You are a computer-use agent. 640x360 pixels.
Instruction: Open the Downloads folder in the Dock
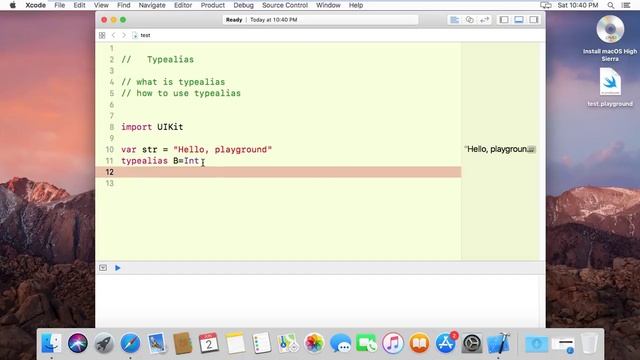coord(537,344)
